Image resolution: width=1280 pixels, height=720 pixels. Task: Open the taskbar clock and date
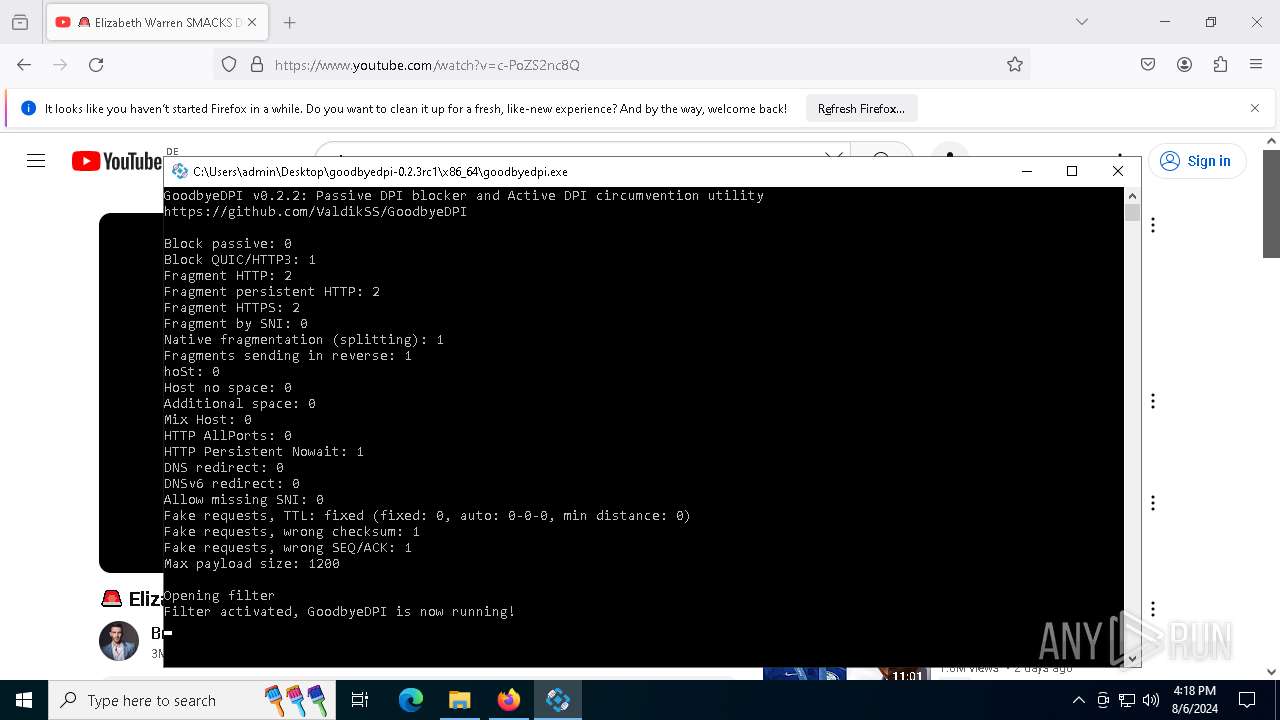(1194, 700)
